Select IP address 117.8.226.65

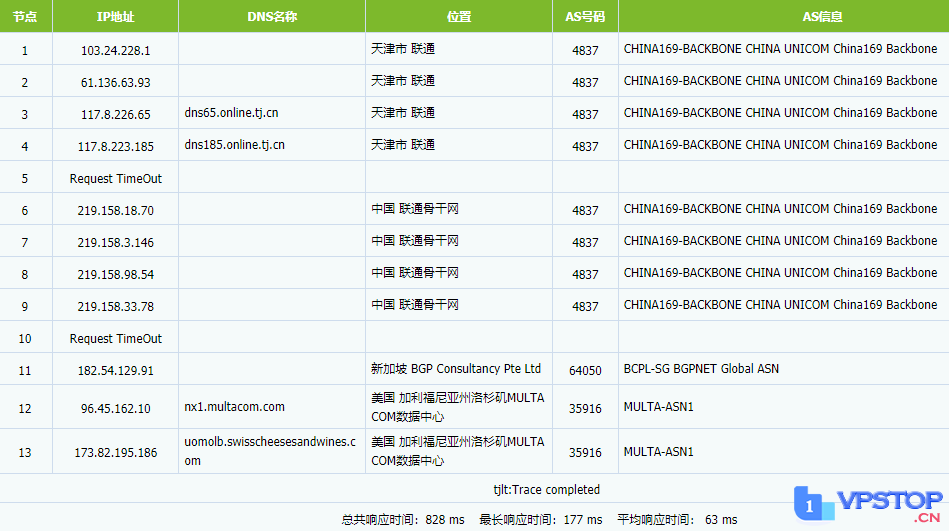pyautogui.click(x=116, y=114)
